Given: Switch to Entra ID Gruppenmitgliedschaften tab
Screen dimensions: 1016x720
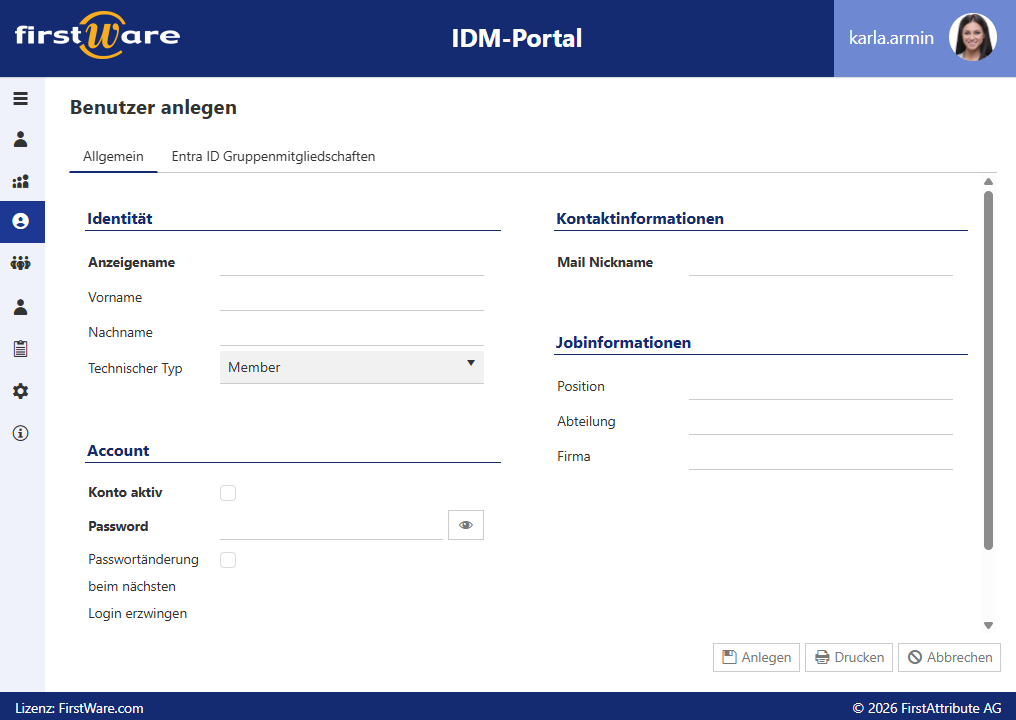Looking at the screenshot, I should tap(273, 156).
